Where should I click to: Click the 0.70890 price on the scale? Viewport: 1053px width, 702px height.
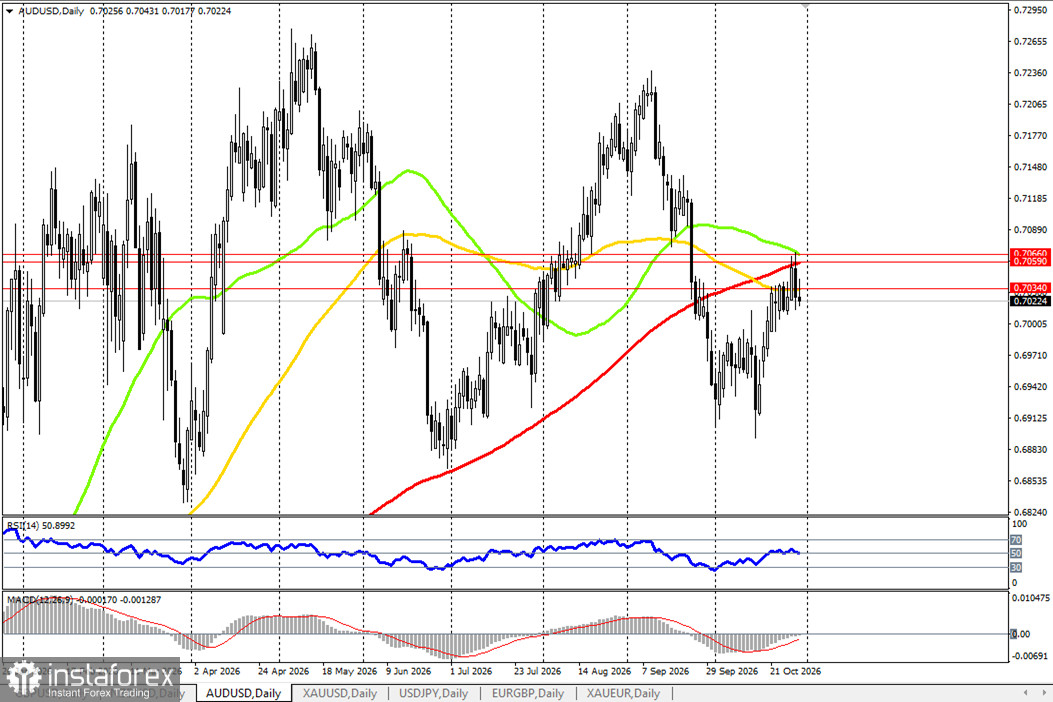click(1029, 230)
